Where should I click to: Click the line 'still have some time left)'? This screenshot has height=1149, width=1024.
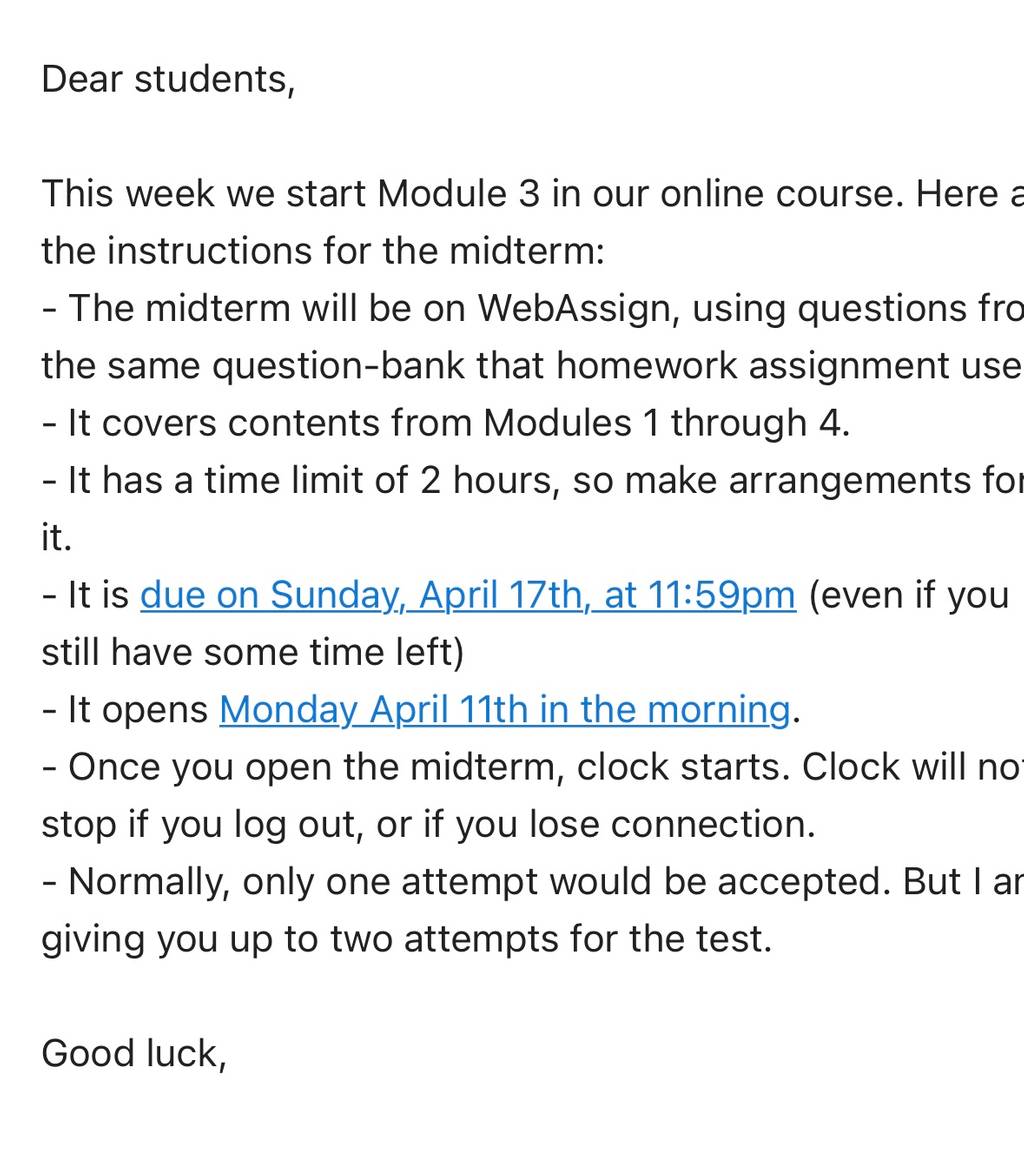coord(253,652)
